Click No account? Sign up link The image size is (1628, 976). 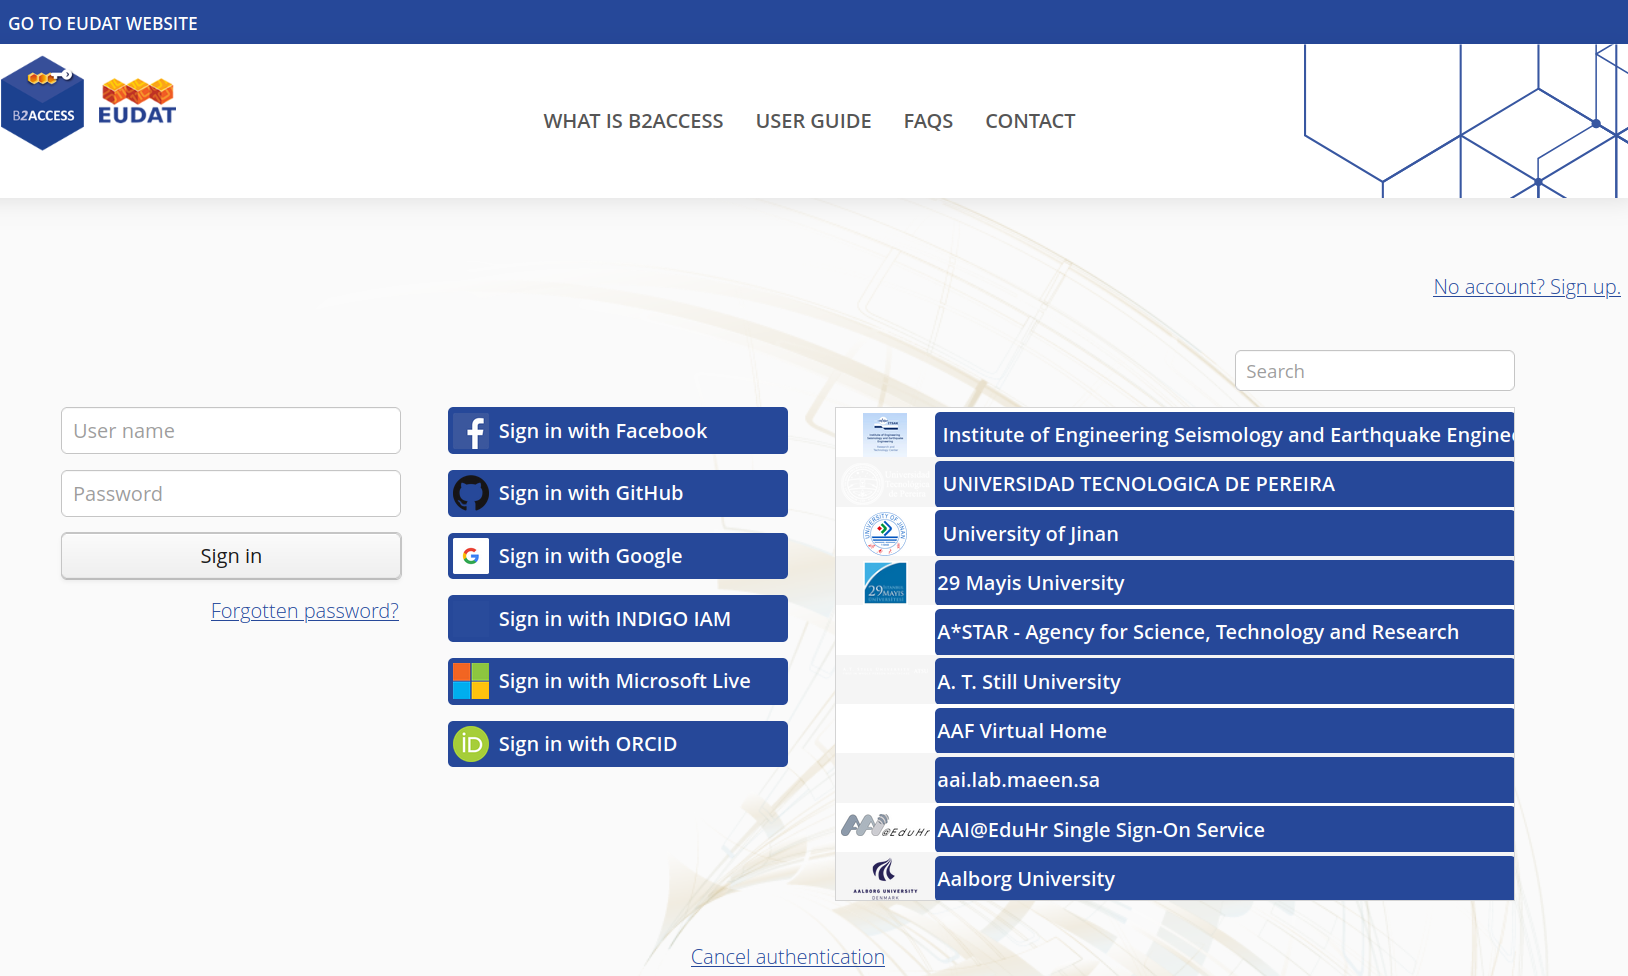[1526, 287]
